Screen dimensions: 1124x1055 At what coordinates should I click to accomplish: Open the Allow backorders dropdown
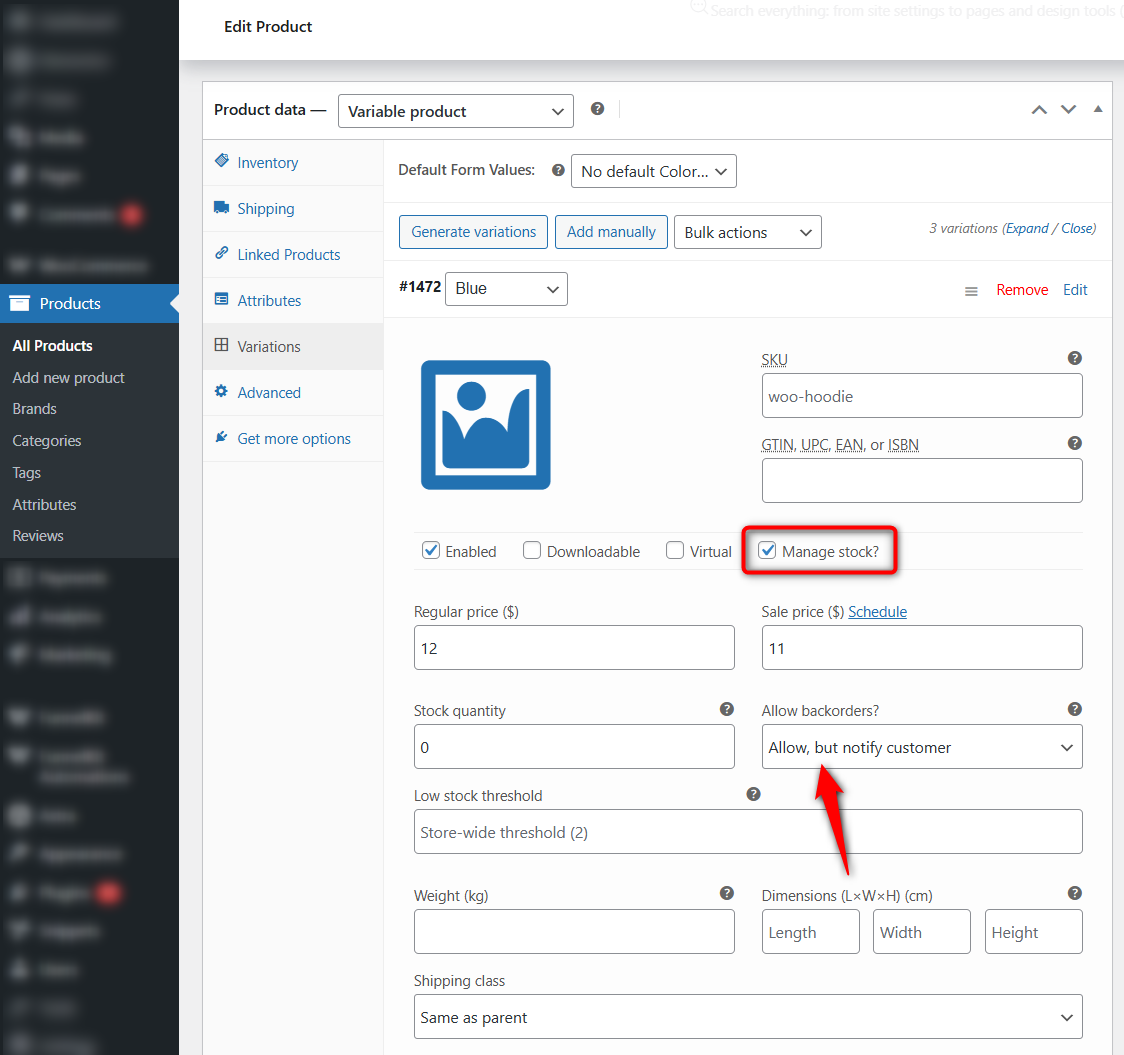click(x=921, y=746)
